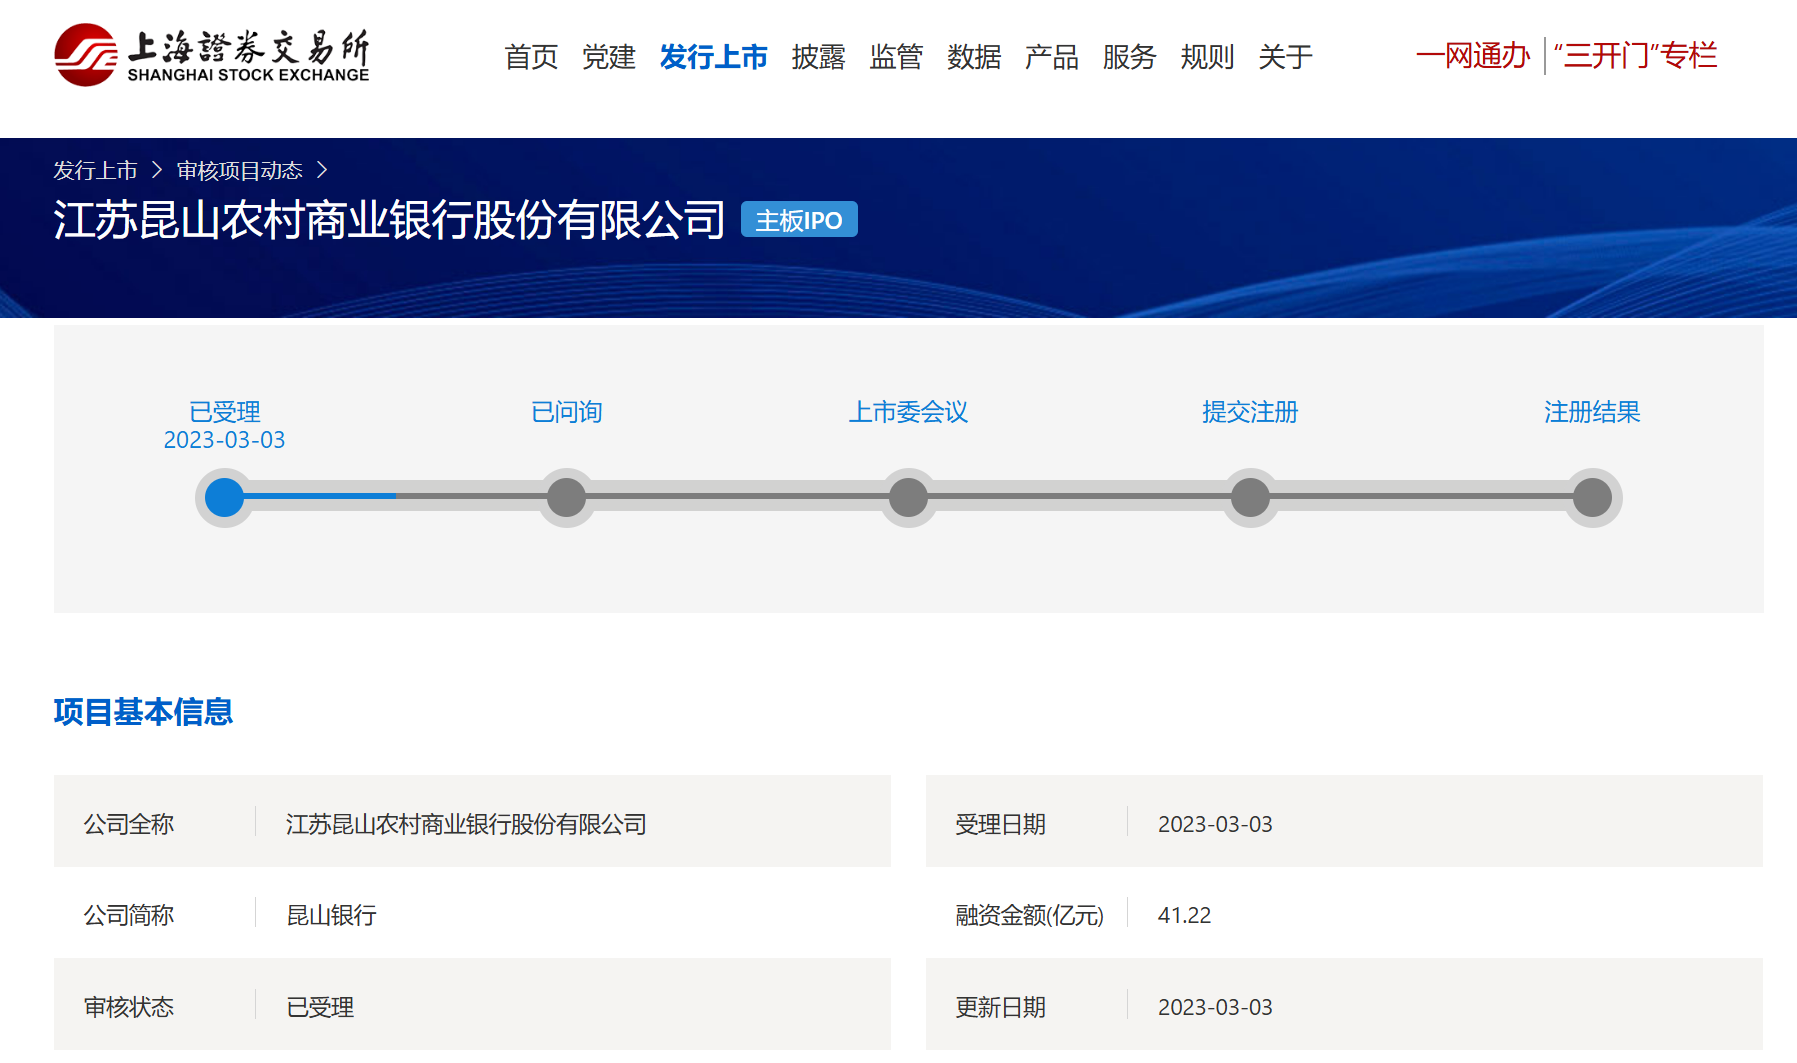Click the 融资金额 value 41.22
The height and width of the screenshot is (1063, 1797).
coord(1185,915)
